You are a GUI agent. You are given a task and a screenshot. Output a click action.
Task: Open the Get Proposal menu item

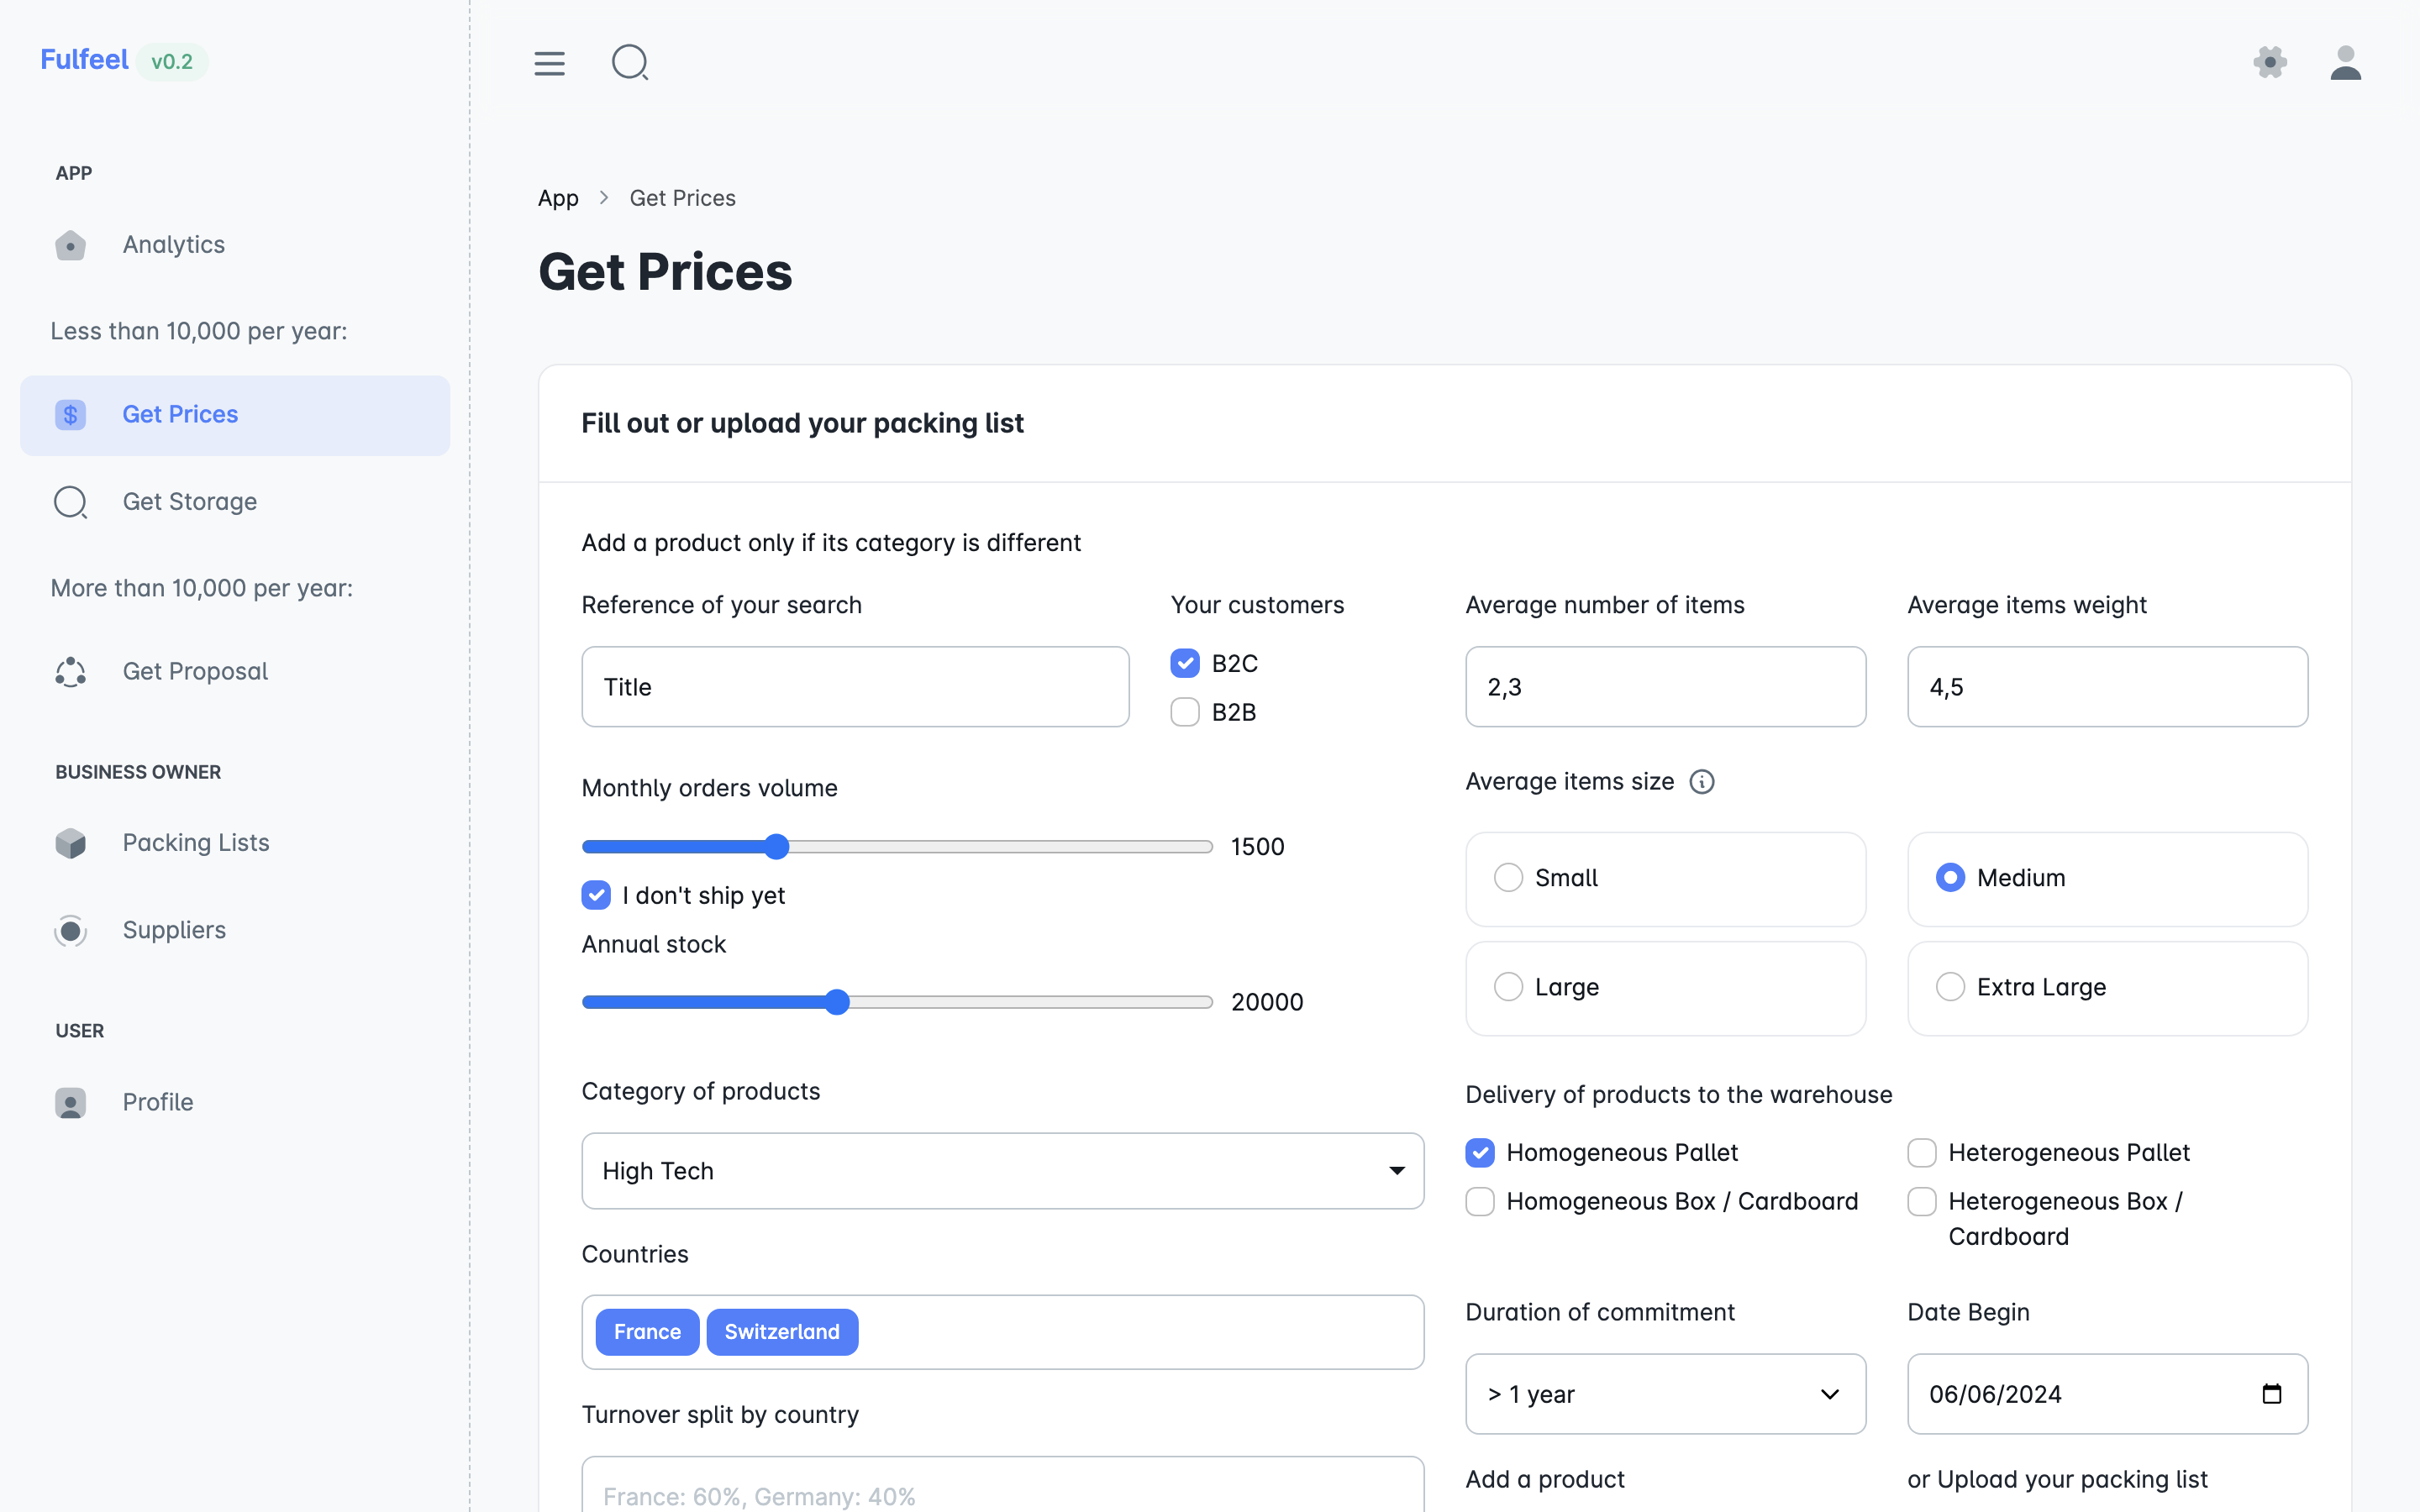195,672
